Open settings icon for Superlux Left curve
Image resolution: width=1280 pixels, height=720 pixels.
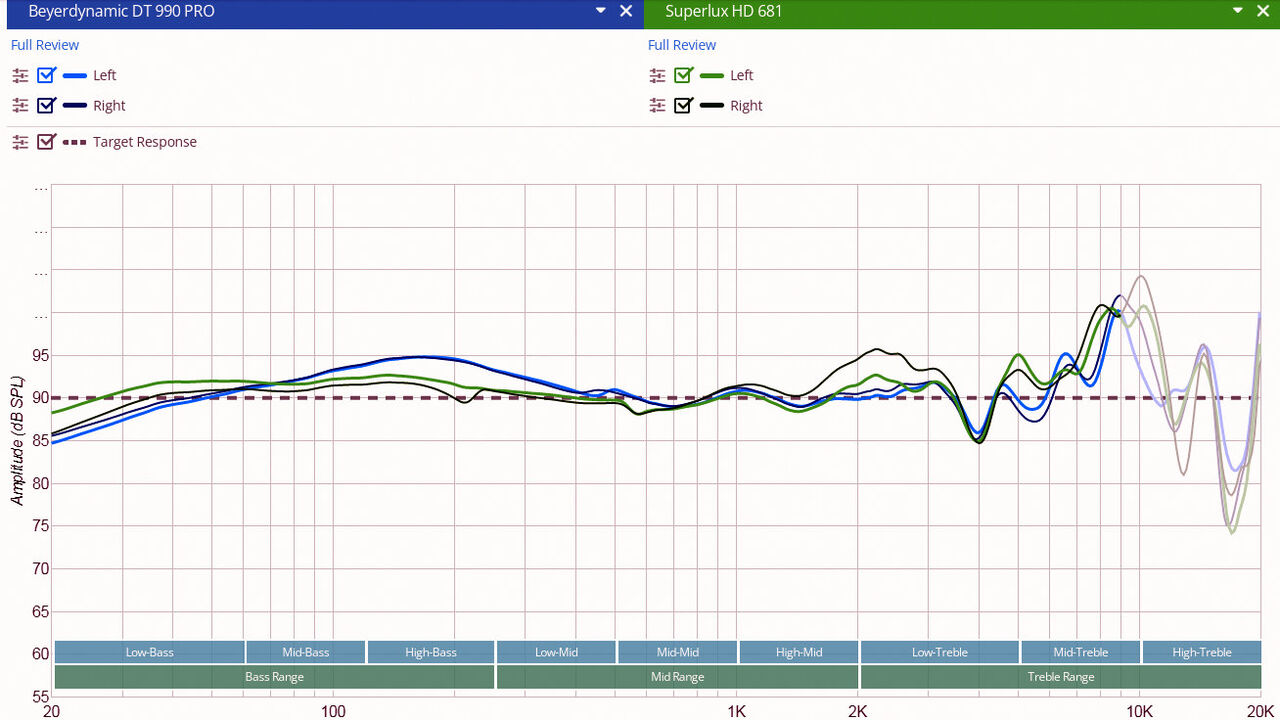(657, 75)
